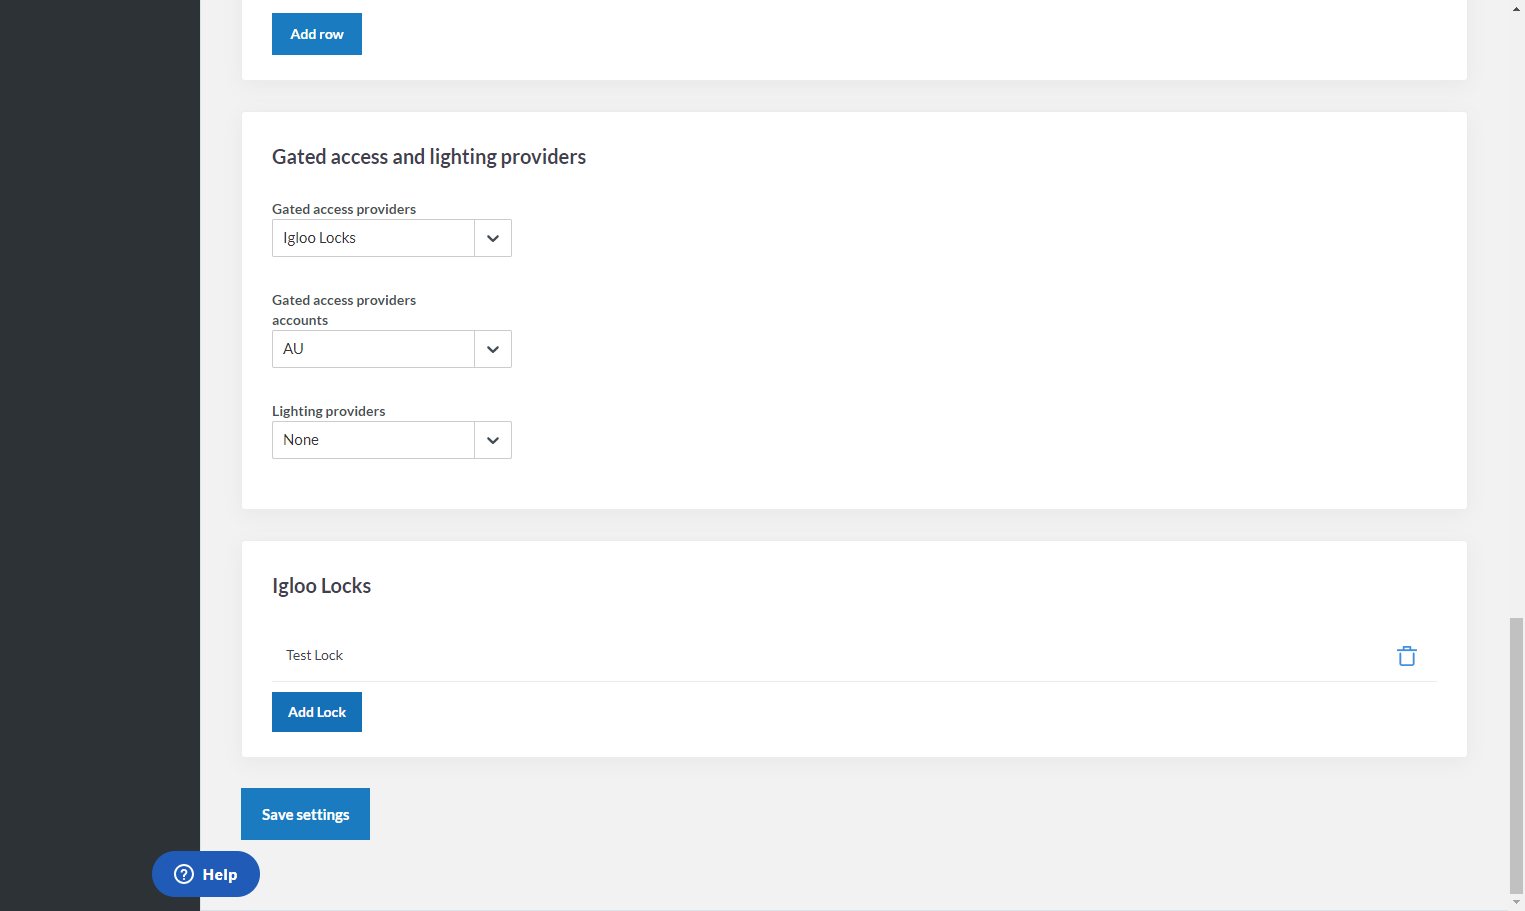Open the Lighting providers dropdown arrow
Viewport: 1525px width, 911px height.
pyautogui.click(x=493, y=440)
